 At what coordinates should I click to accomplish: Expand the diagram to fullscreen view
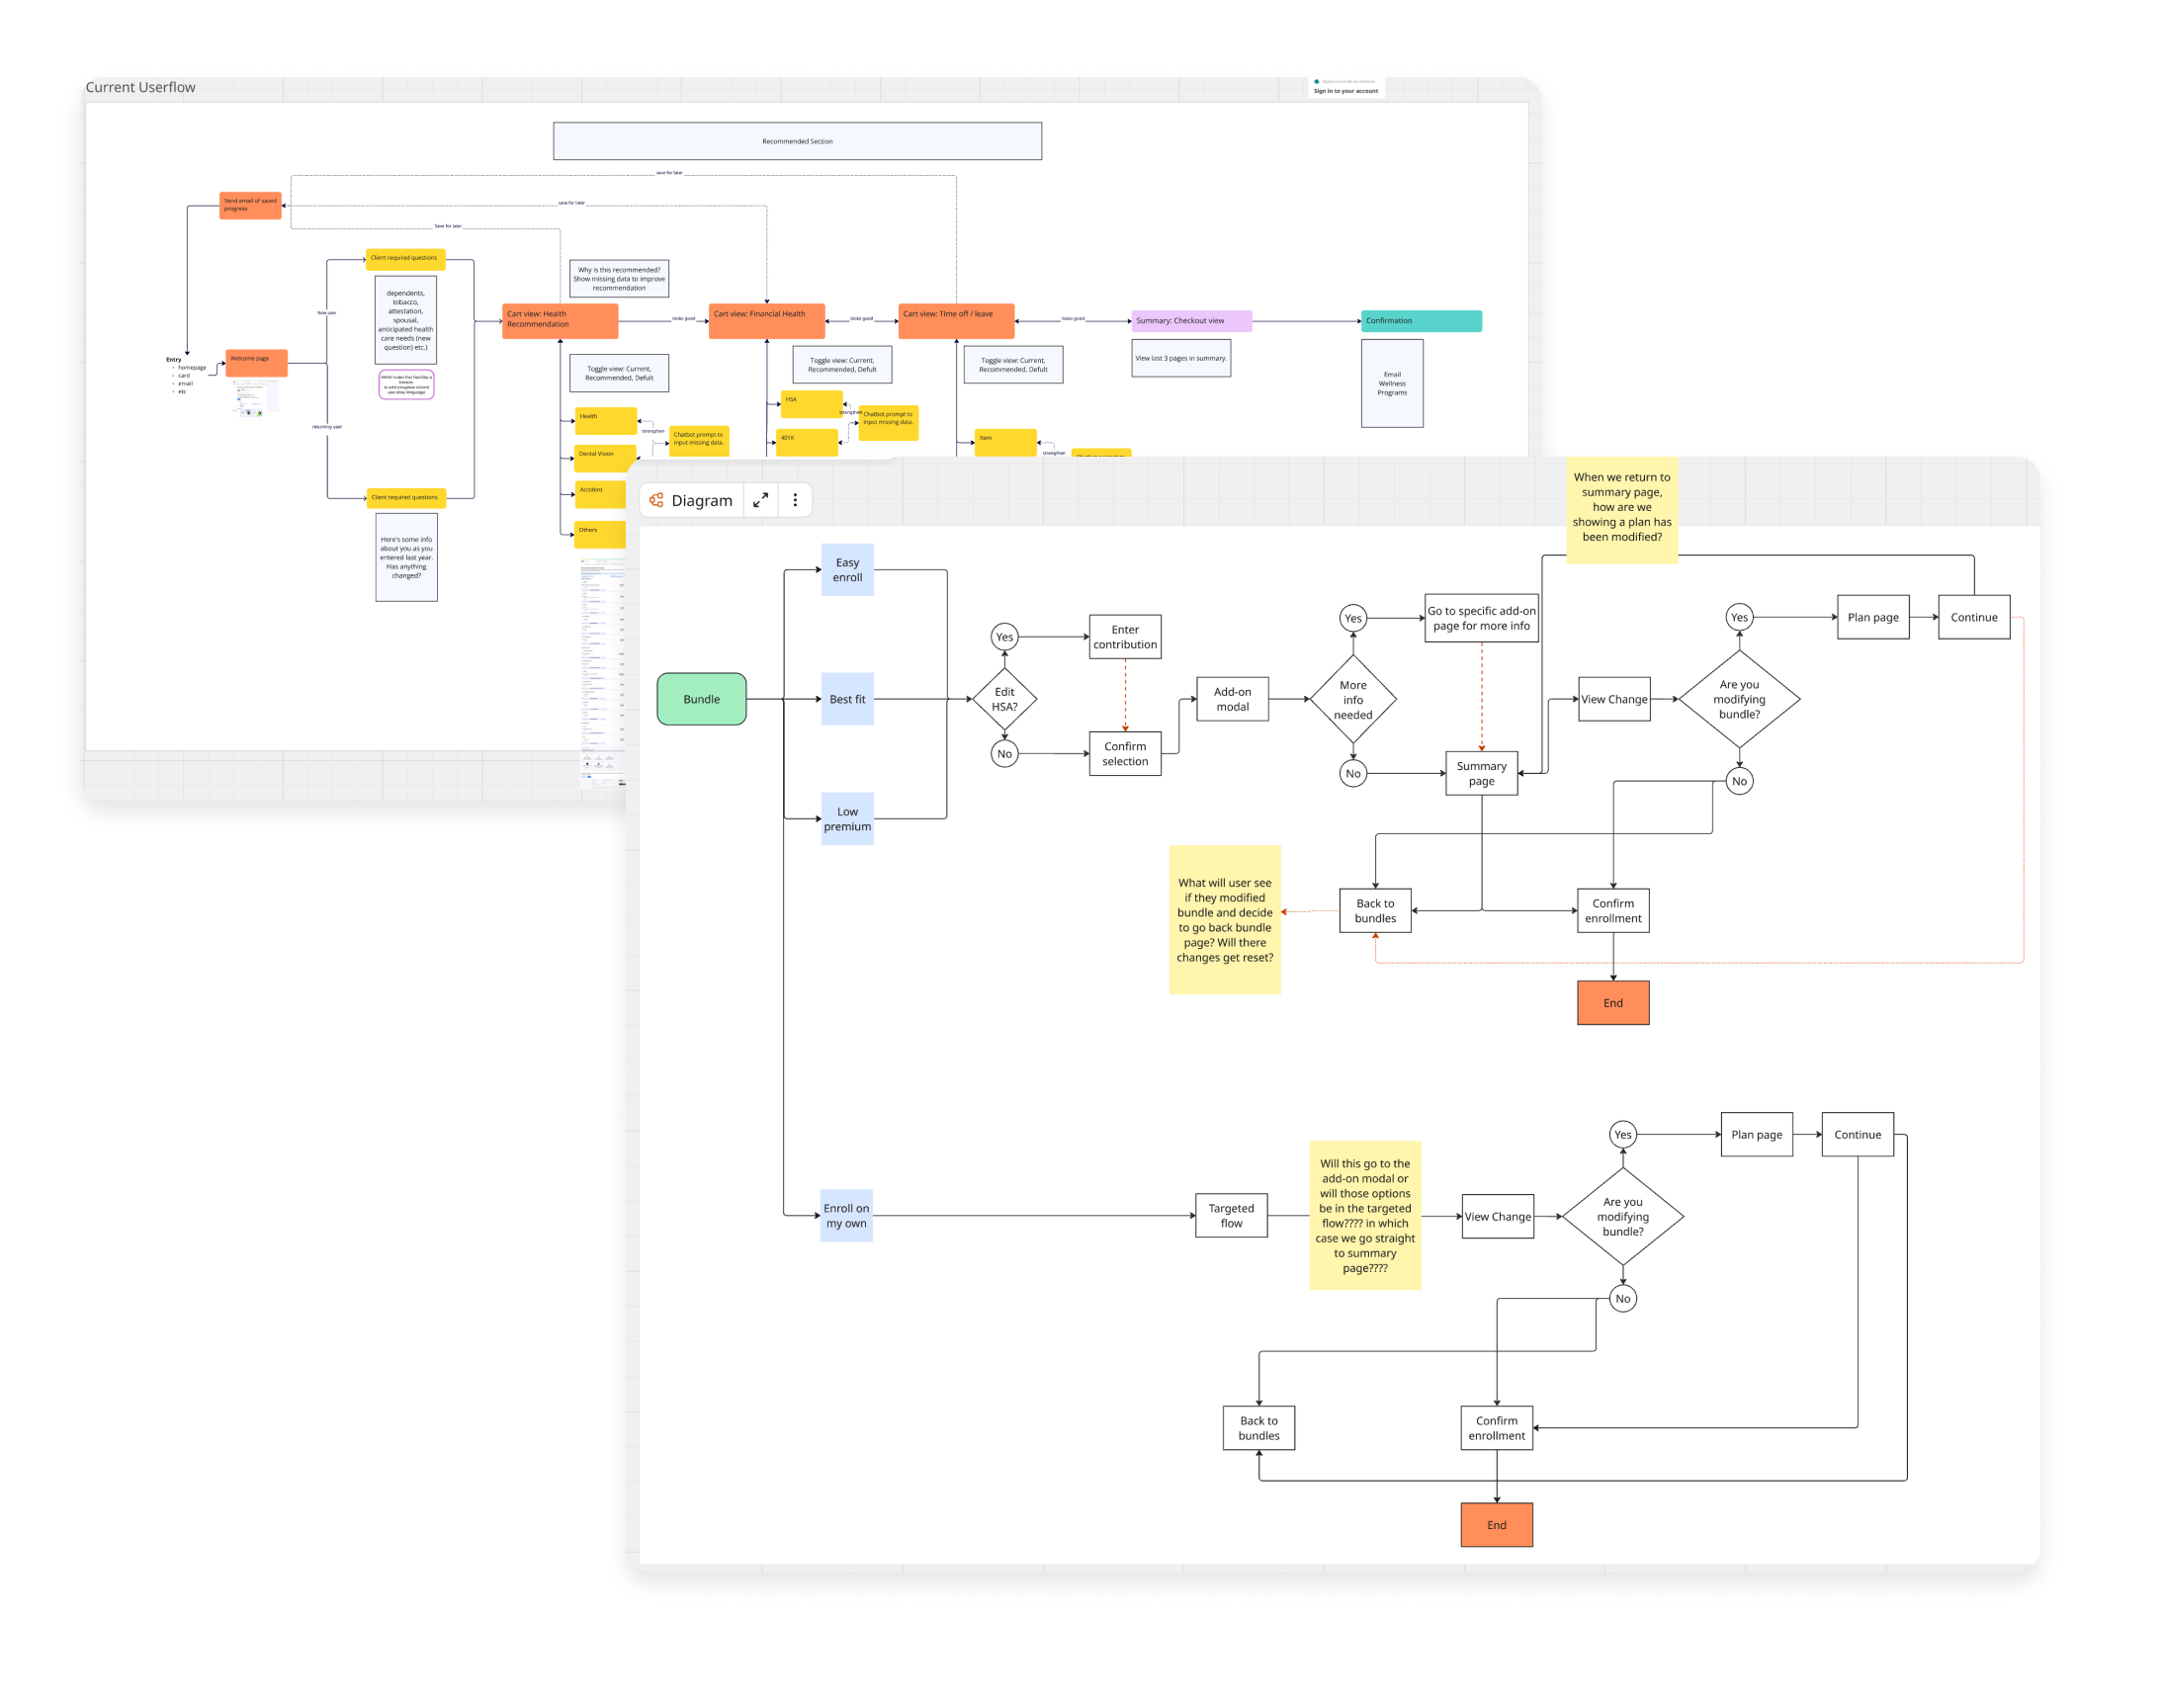click(760, 500)
